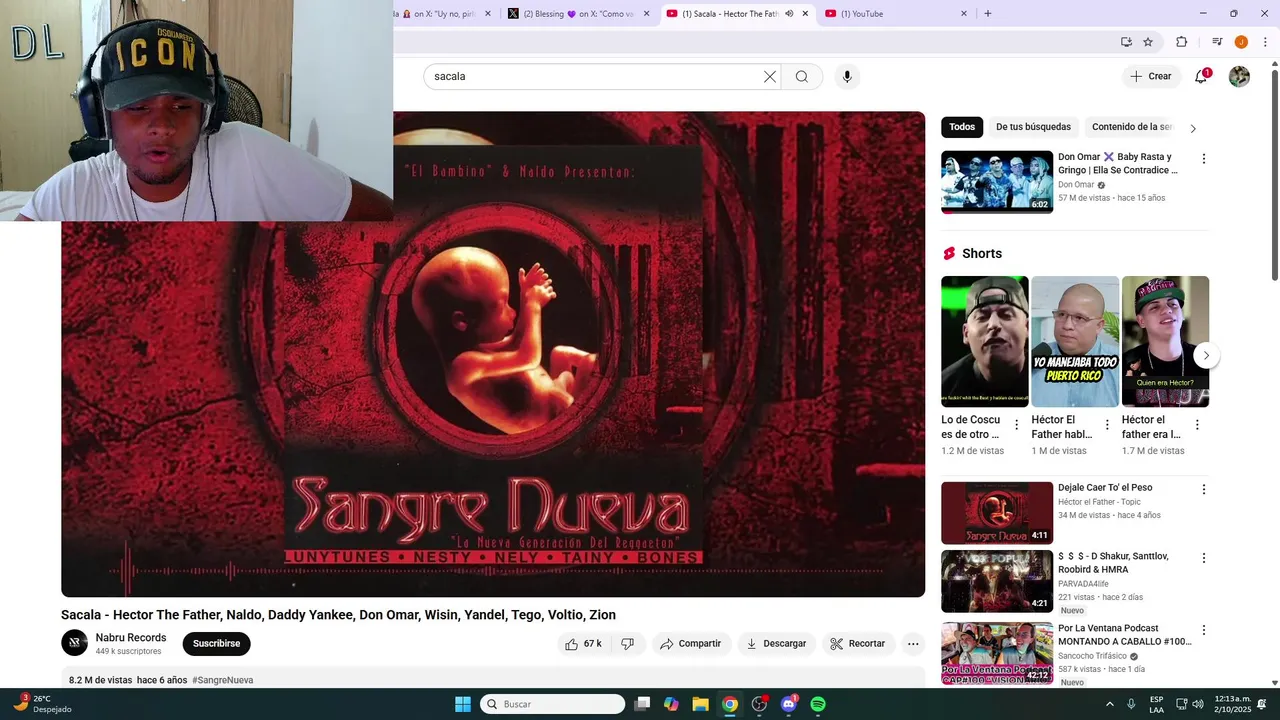Open the 'Lo de Coscu' short thumbnail
This screenshot has width=1280, height=720.
point(984,341)
